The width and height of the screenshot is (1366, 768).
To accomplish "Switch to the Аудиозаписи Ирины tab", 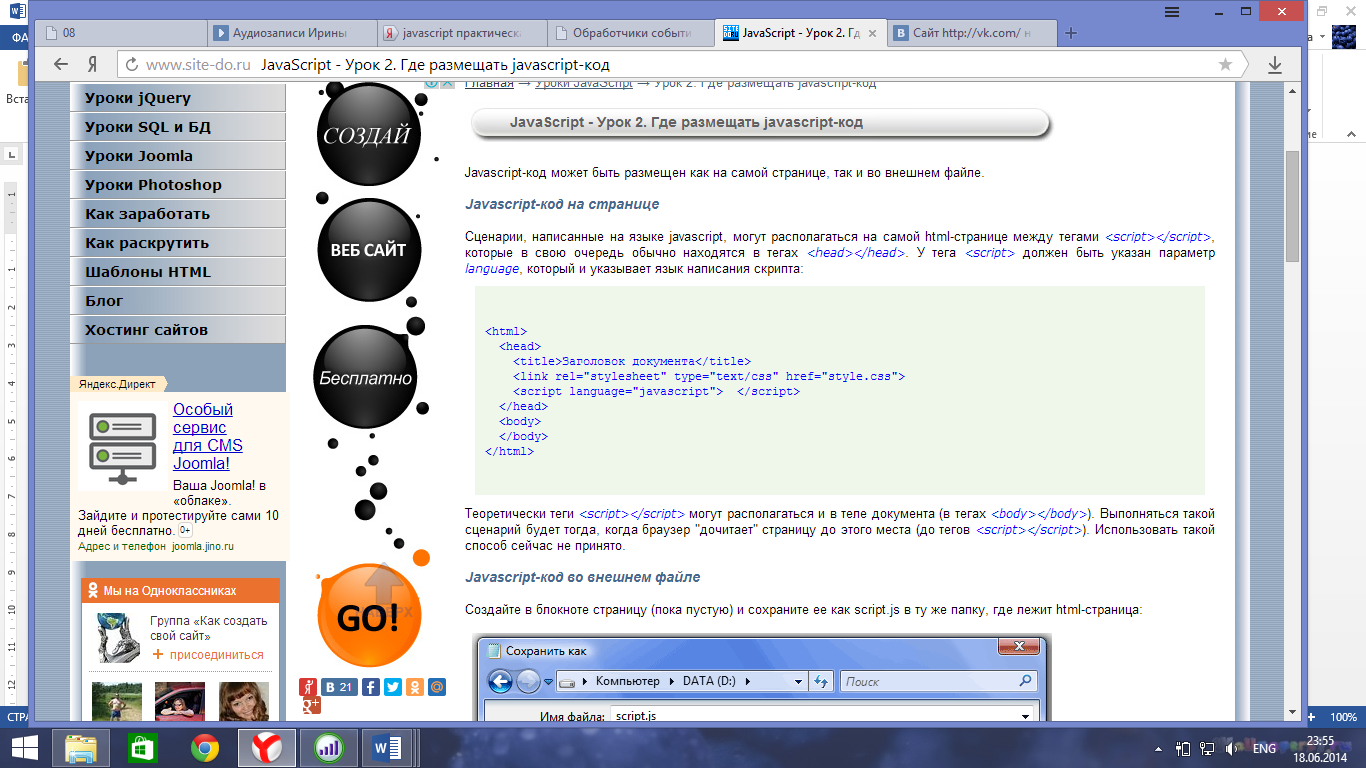I will pyautogui.click(x=293, y=33).
